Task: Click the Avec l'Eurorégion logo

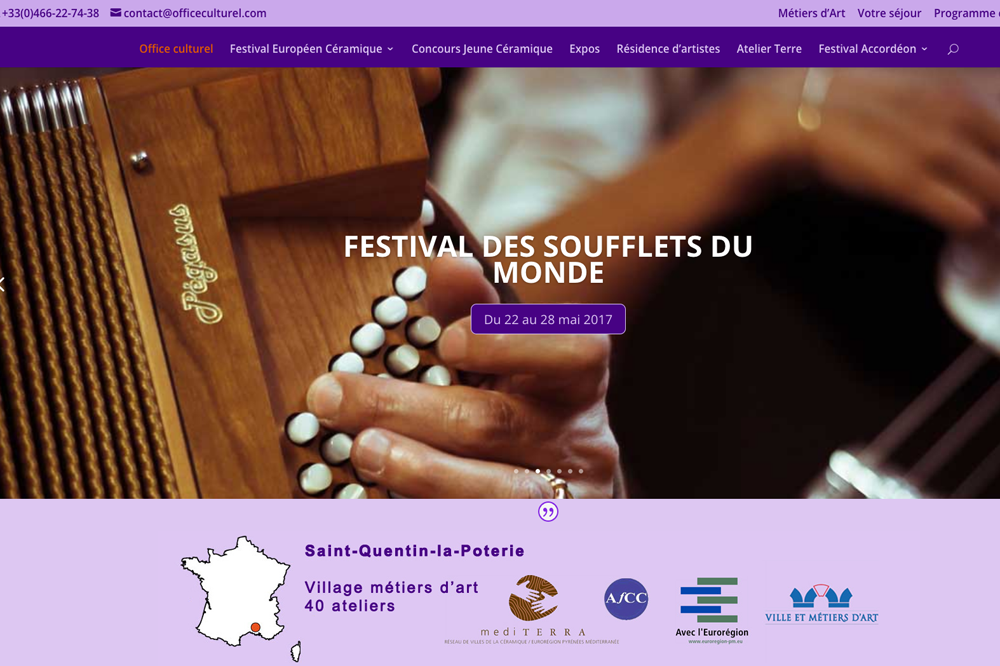Action: point(712,610)
